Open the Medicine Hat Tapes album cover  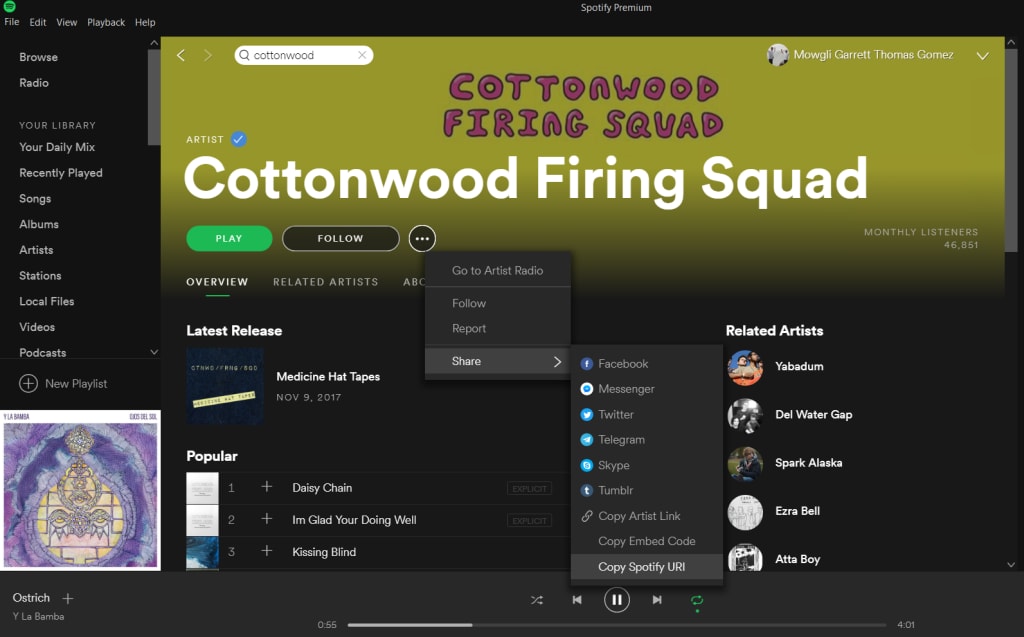pyautogui.click(x=225, y=386)
